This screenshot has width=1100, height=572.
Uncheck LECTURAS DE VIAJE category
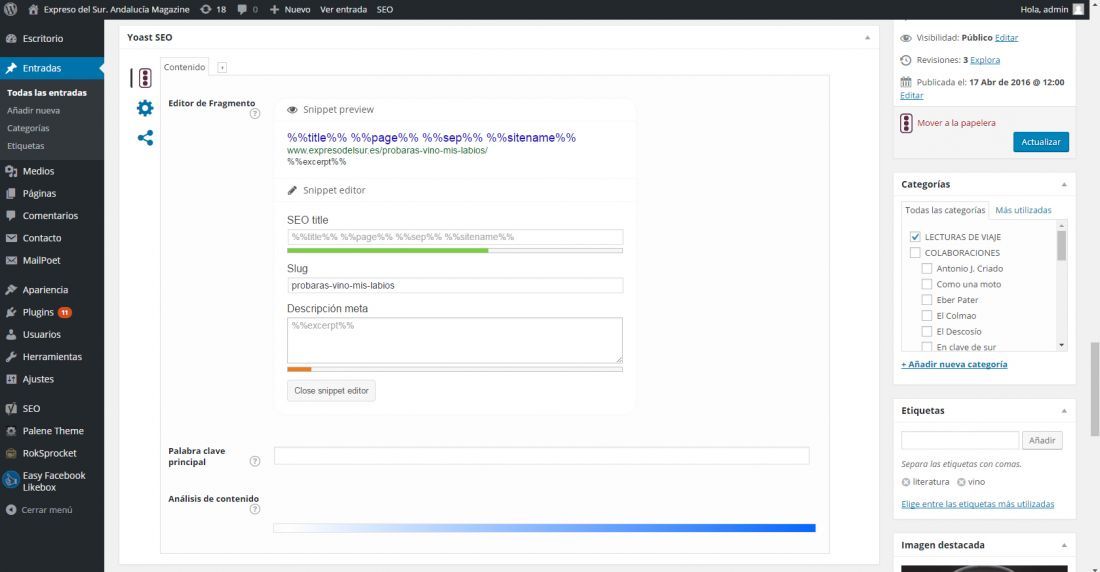pos(915,237)
